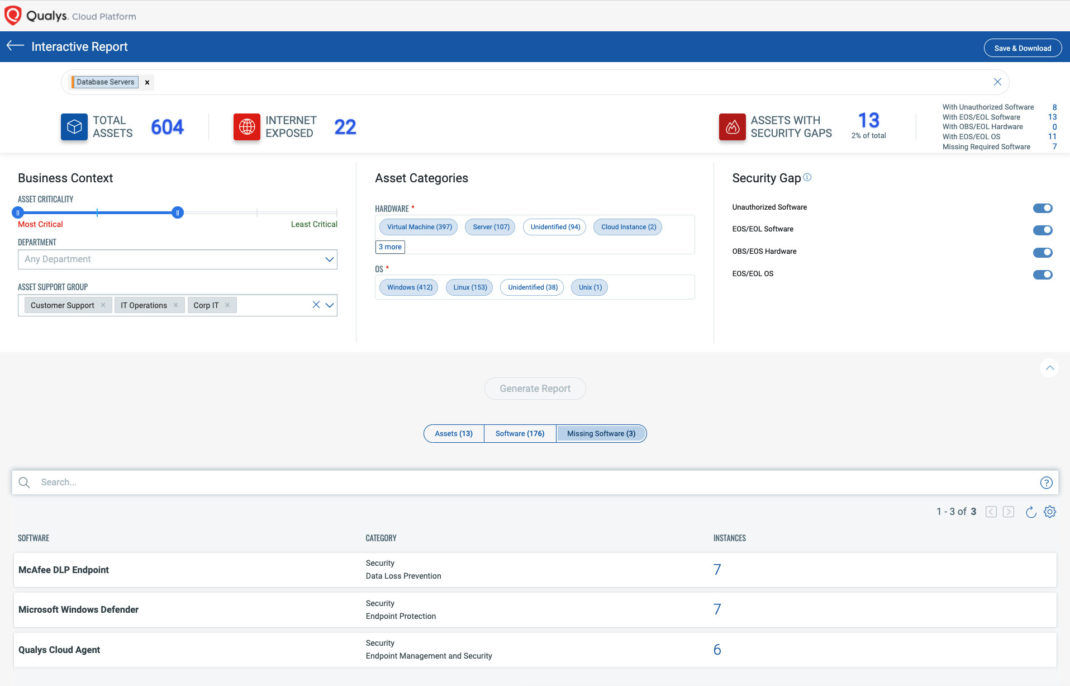Viewport: 1070px width, 686px height.
Task: Click With Unauthorized Software count 8
Action: pos(1054,107)
